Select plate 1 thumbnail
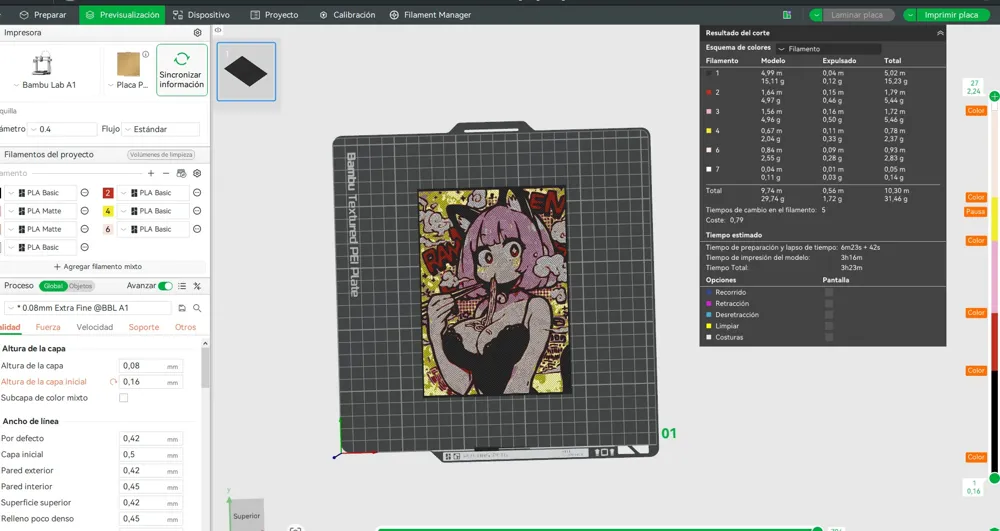The height and width of the screenshot is (531, 1000). pos(246,71)
